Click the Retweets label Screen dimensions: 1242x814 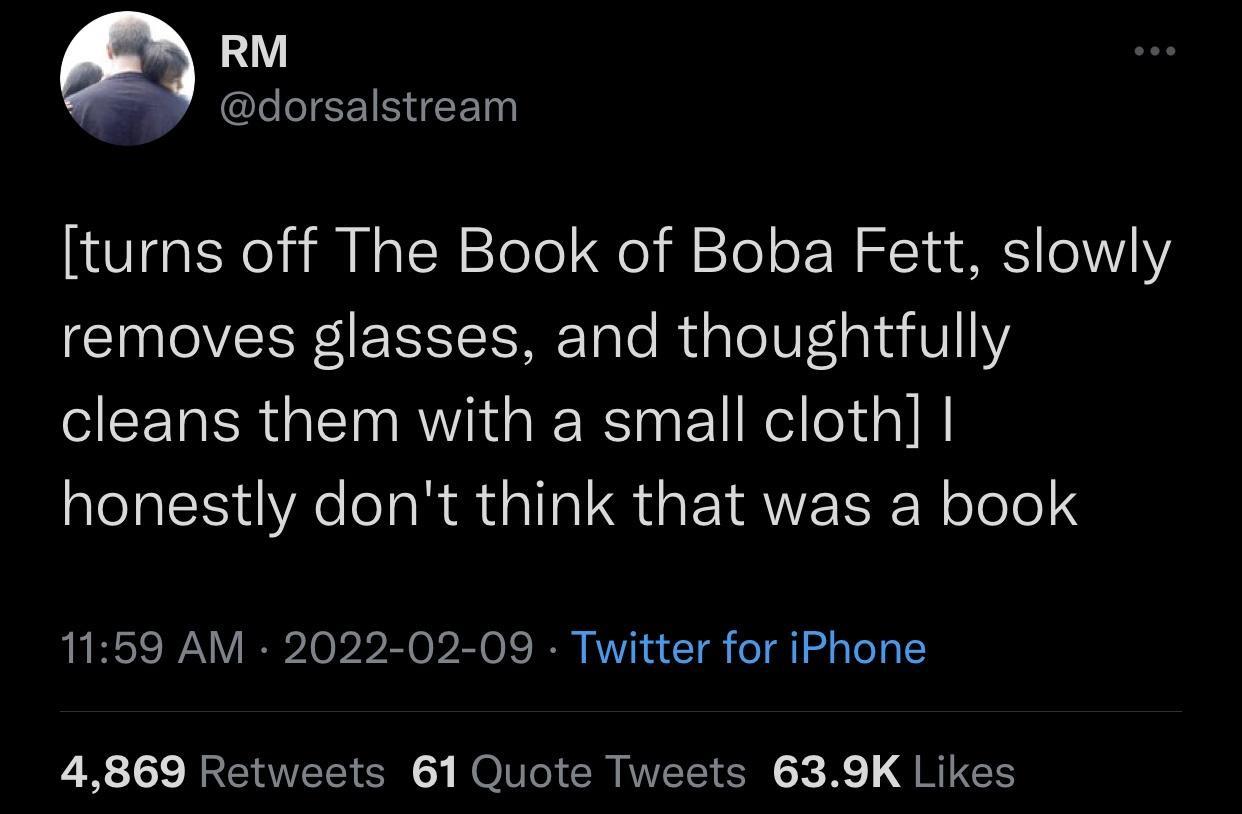point(292,771)
